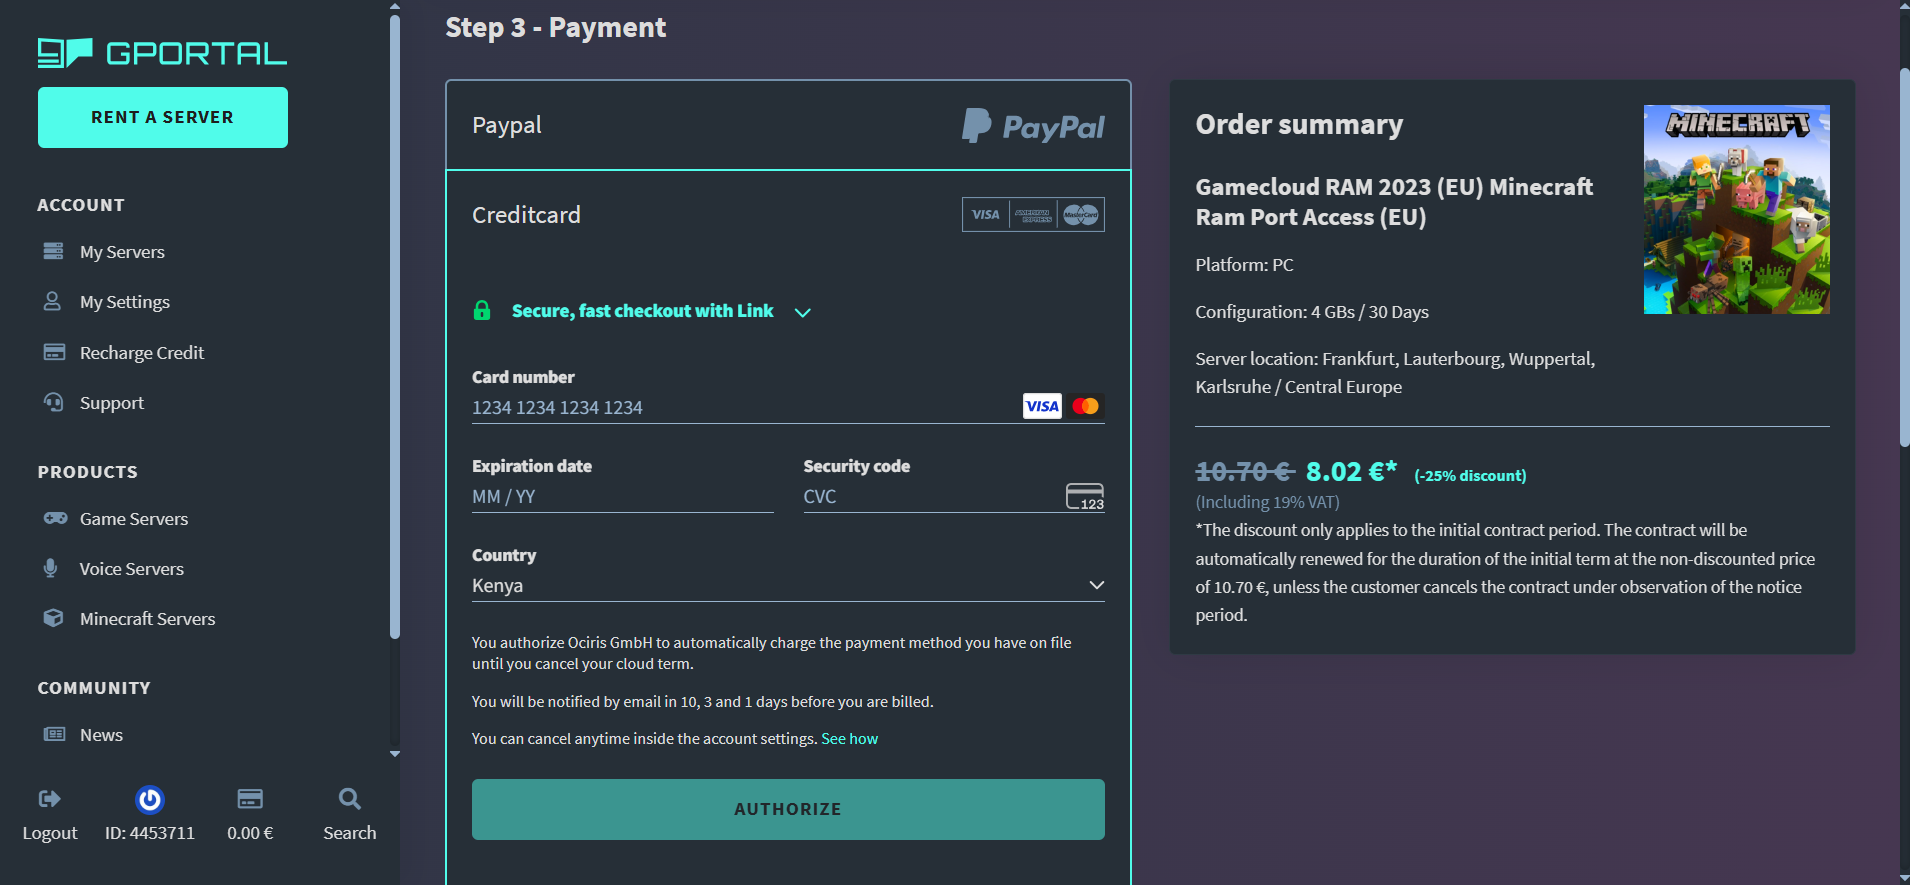Image resolution: width=1910 pixels, height=885 pixels.
Task: Click the Mastercard logo in Creditcard header
Action: click(x=1081, y=214)
